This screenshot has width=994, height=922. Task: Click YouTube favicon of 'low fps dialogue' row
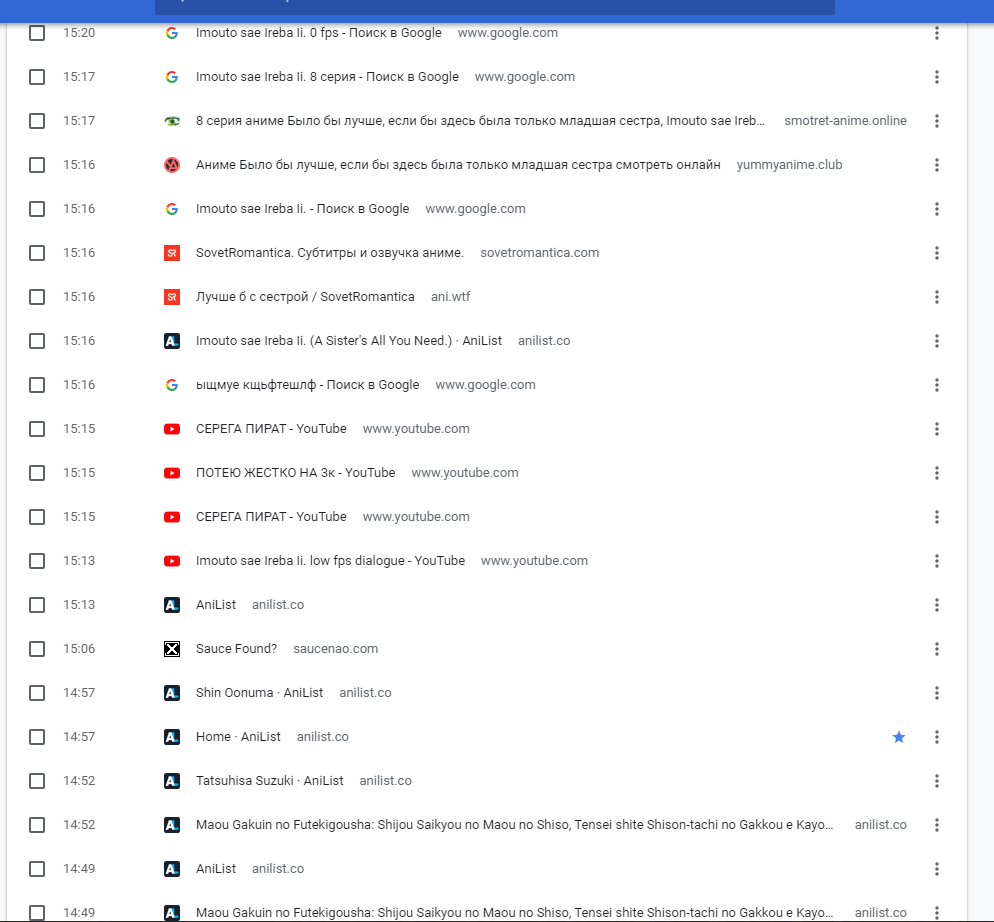coord(172,561)
